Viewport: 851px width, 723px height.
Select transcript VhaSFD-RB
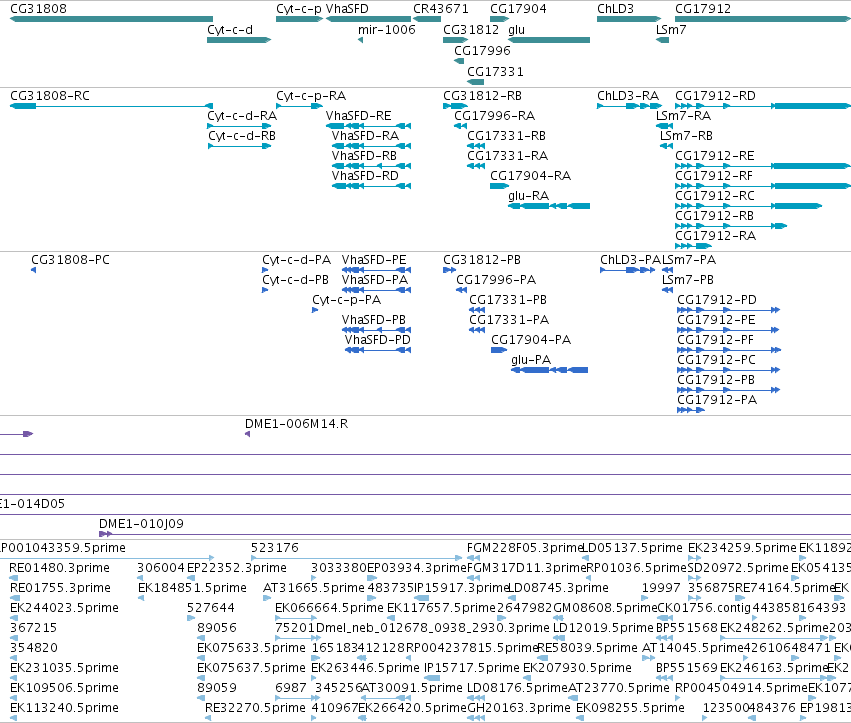(x=371, y=166)
